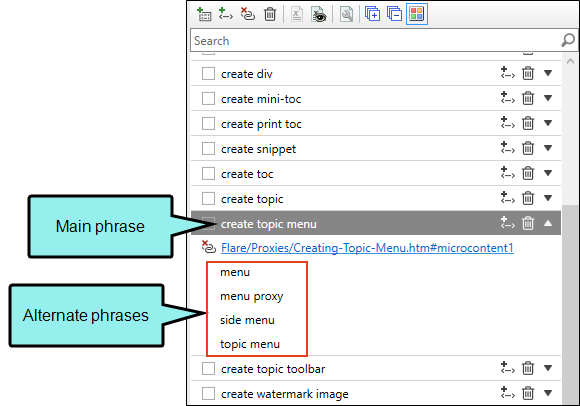Image resolution: width=580 pixels, height=406 pixels.
Task: Select the alternate phrase menu proxy
Action: [x=252, y=296]
